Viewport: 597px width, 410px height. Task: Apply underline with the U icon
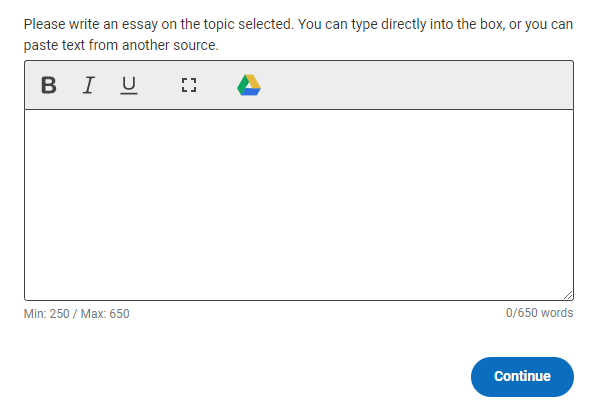tap(129, 85)
